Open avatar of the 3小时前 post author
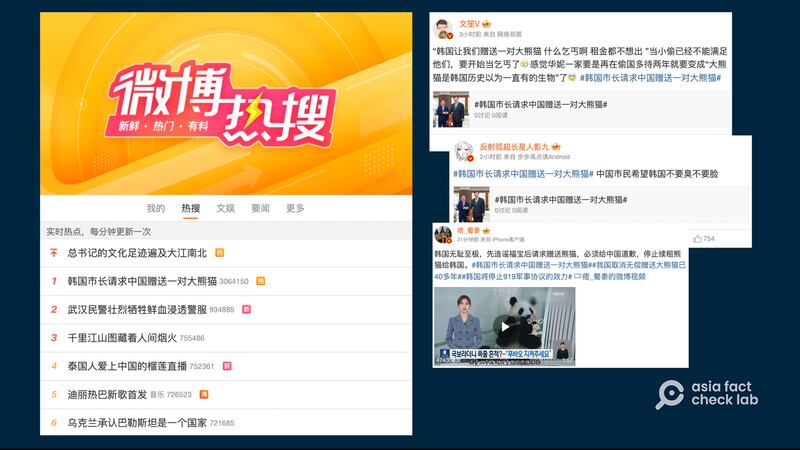This screenshot has height=450, width=800. tap(443, 29)
